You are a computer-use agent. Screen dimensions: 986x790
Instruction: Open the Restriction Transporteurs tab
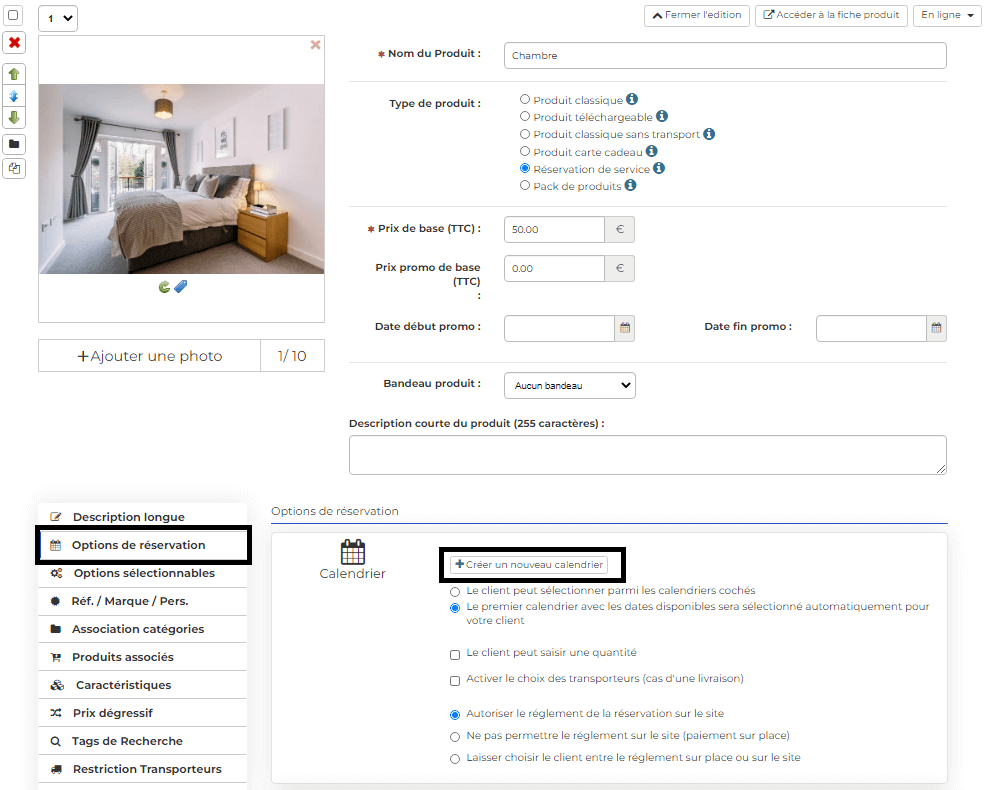143,769
